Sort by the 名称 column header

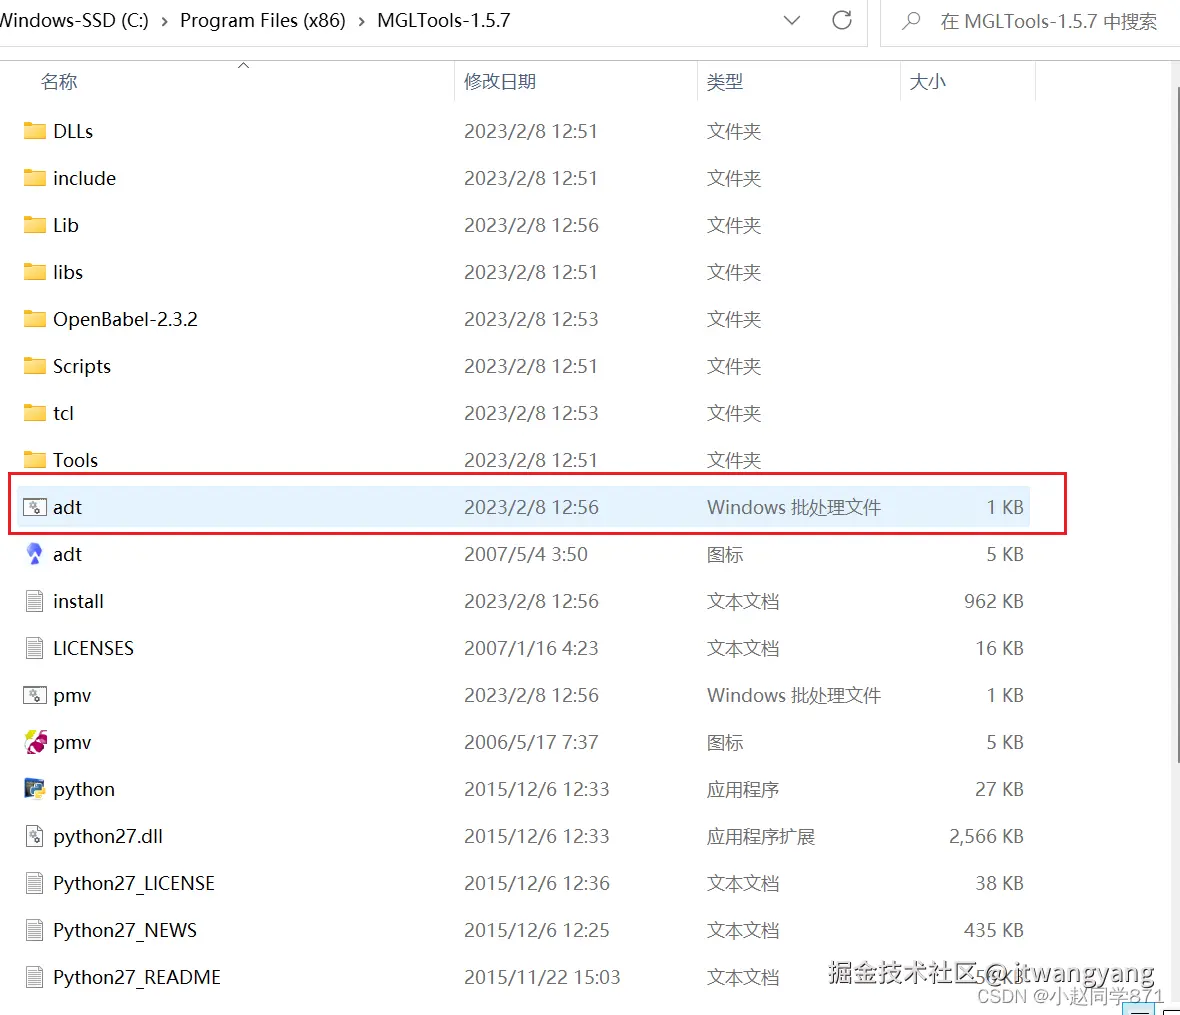pos(59,81)
